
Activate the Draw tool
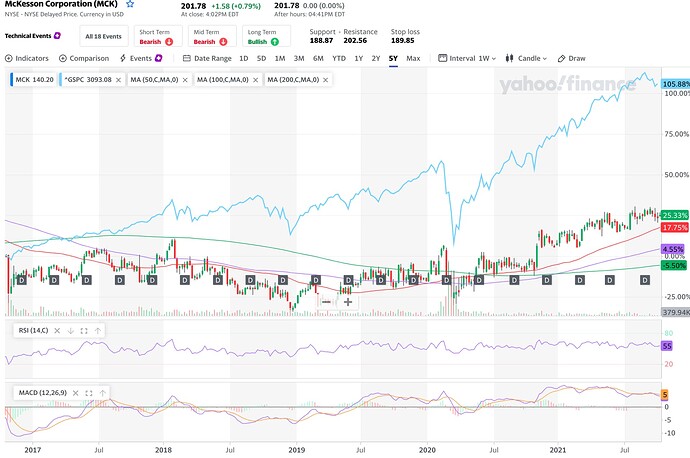click(572, 58)
